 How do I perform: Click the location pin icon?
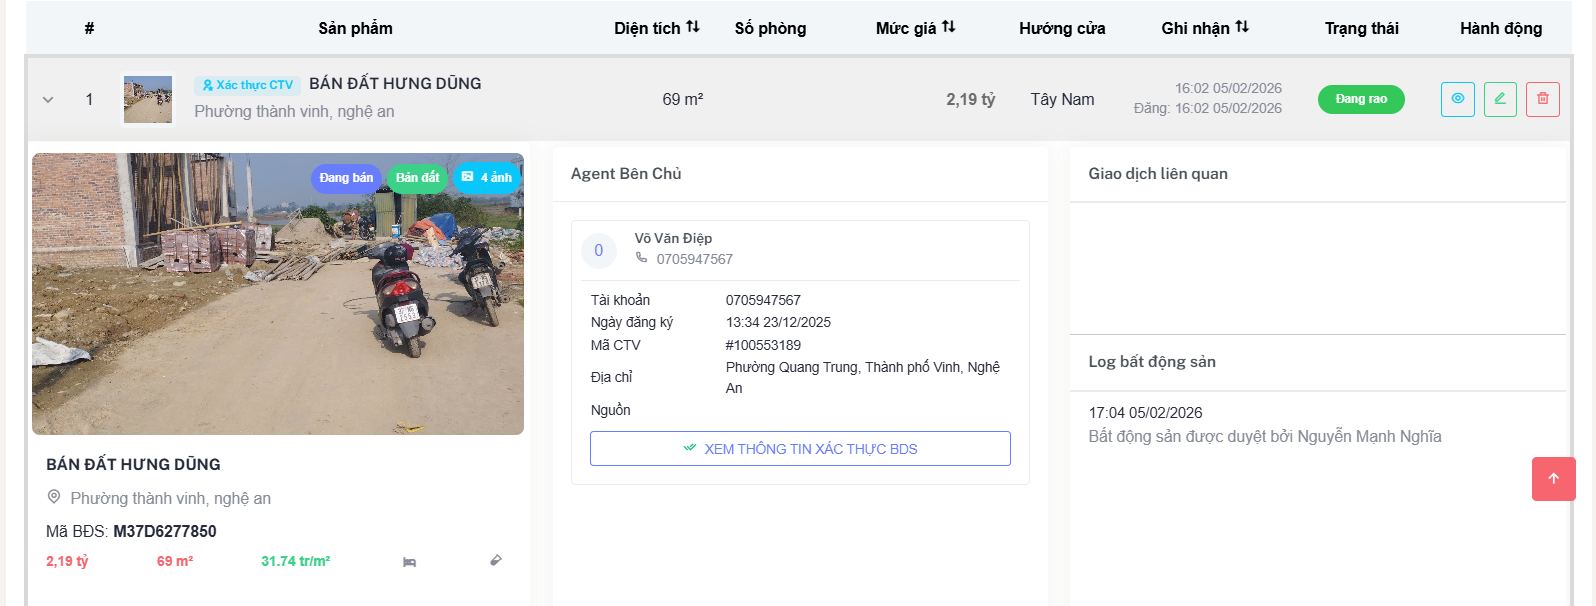54,497
